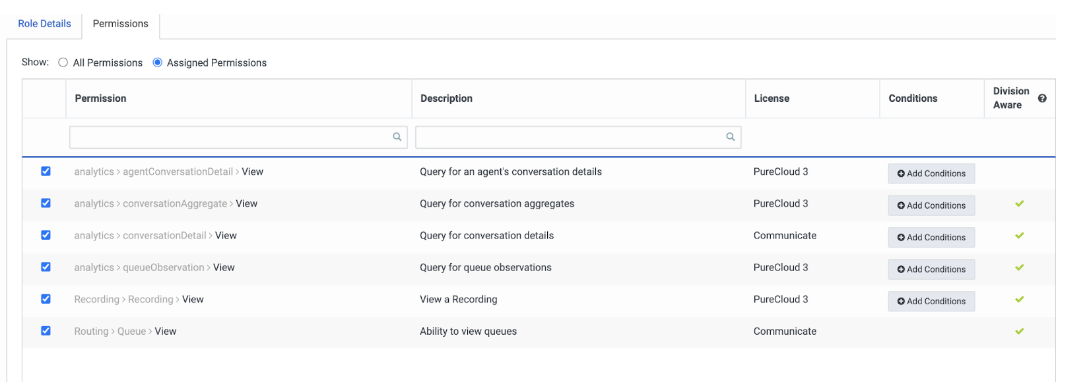Click 'Query for an agent's conversation details' description
Image resolution: width=1068 pixels, height=390 pixels.
(x=511, y=172)
